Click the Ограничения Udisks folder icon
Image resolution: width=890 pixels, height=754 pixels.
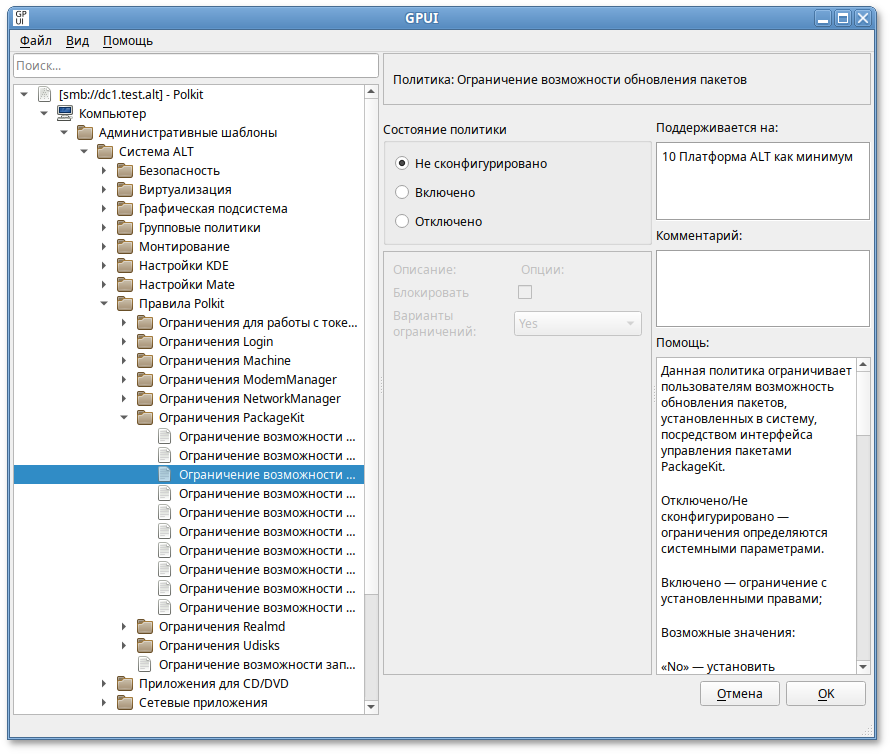point(144,645)
